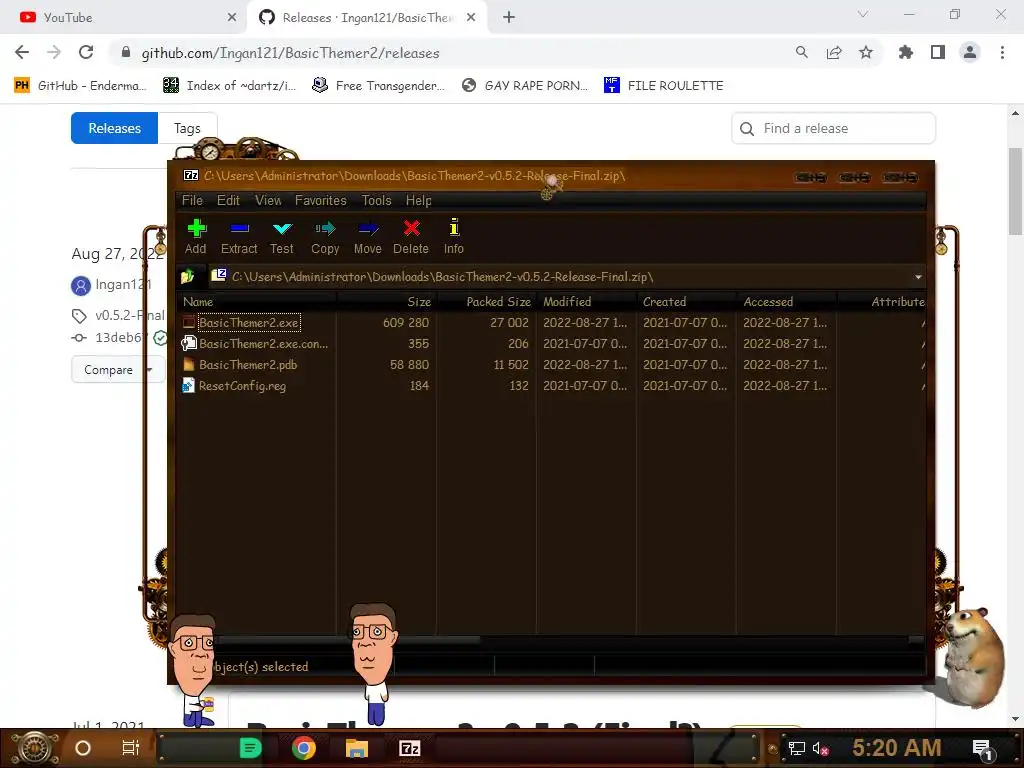Select the BasicThemer2.exe.con... file
This screenshot has height=768, width=1024.
(263, 344)
